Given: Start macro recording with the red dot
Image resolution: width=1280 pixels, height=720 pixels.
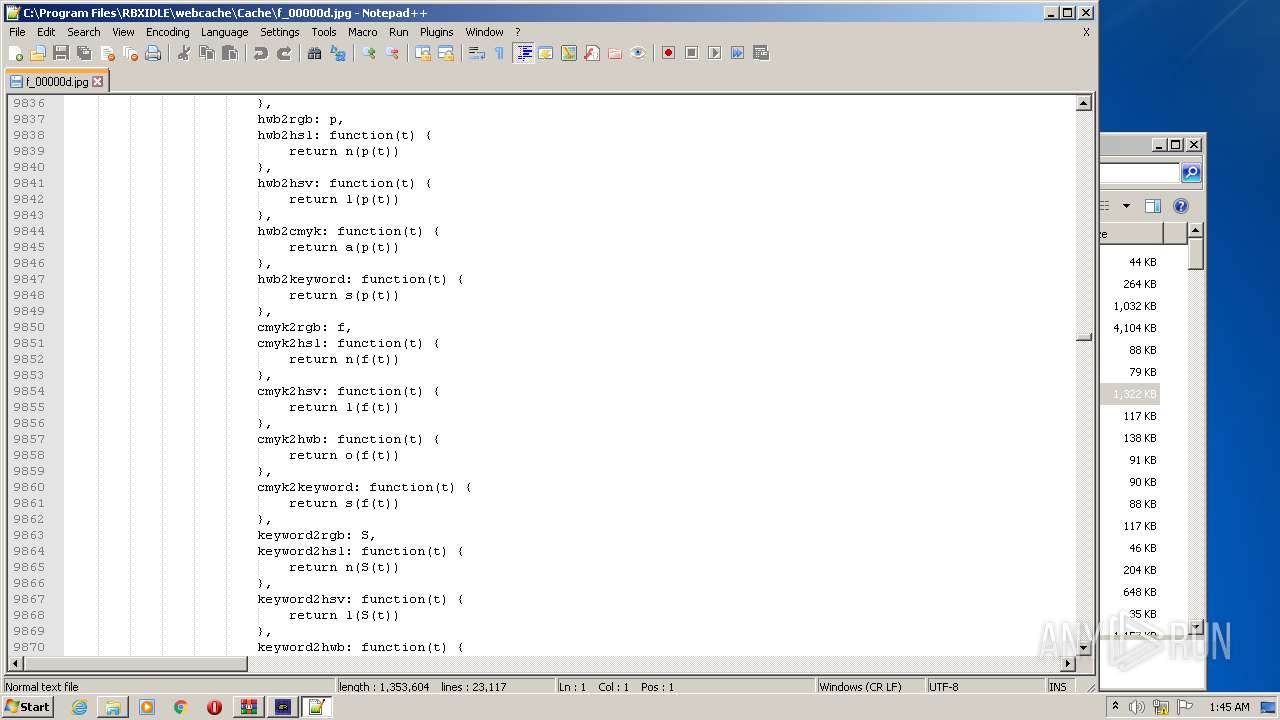Looking at the screenshot, I should 668,53.
